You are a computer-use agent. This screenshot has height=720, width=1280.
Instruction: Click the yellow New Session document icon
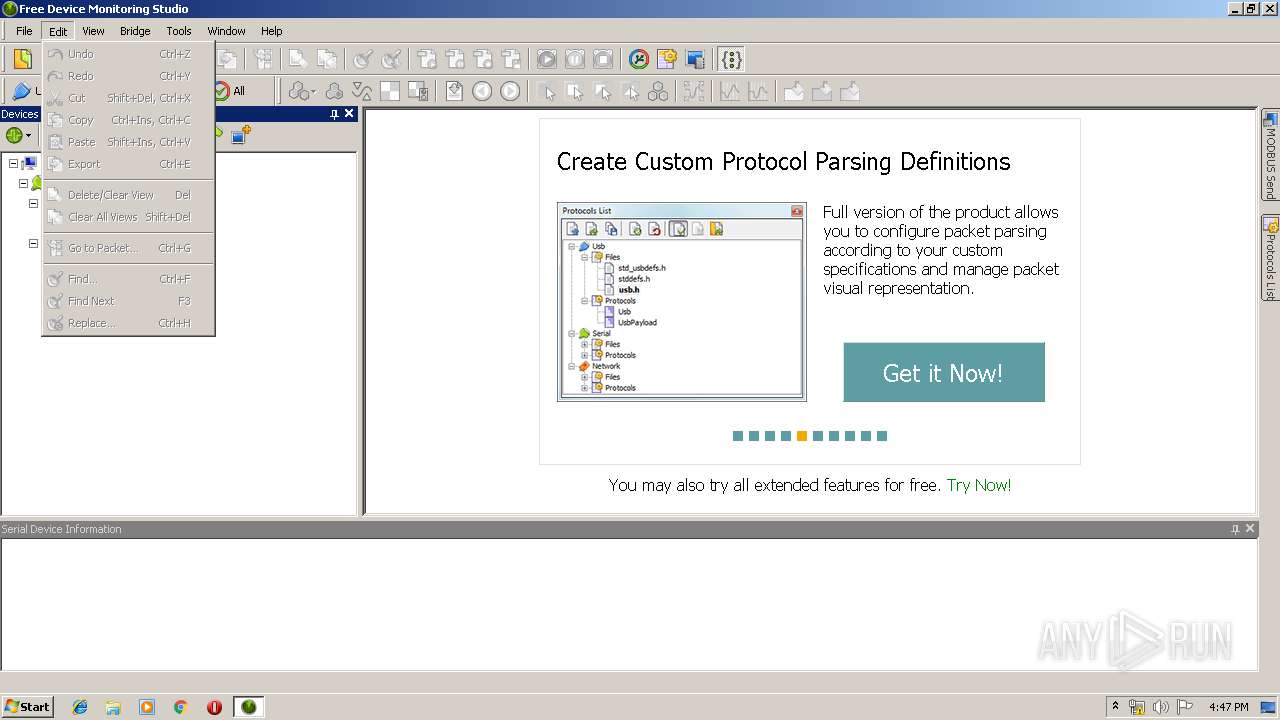click(22, 59)
